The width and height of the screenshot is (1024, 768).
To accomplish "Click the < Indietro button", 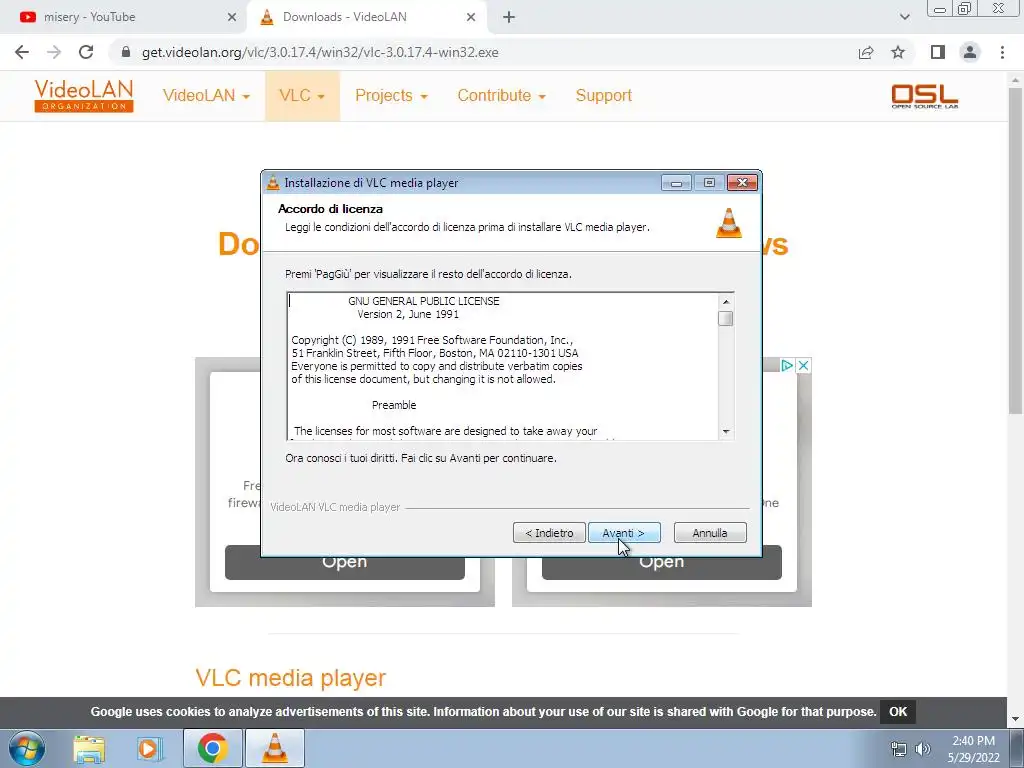I will [549, 533].
